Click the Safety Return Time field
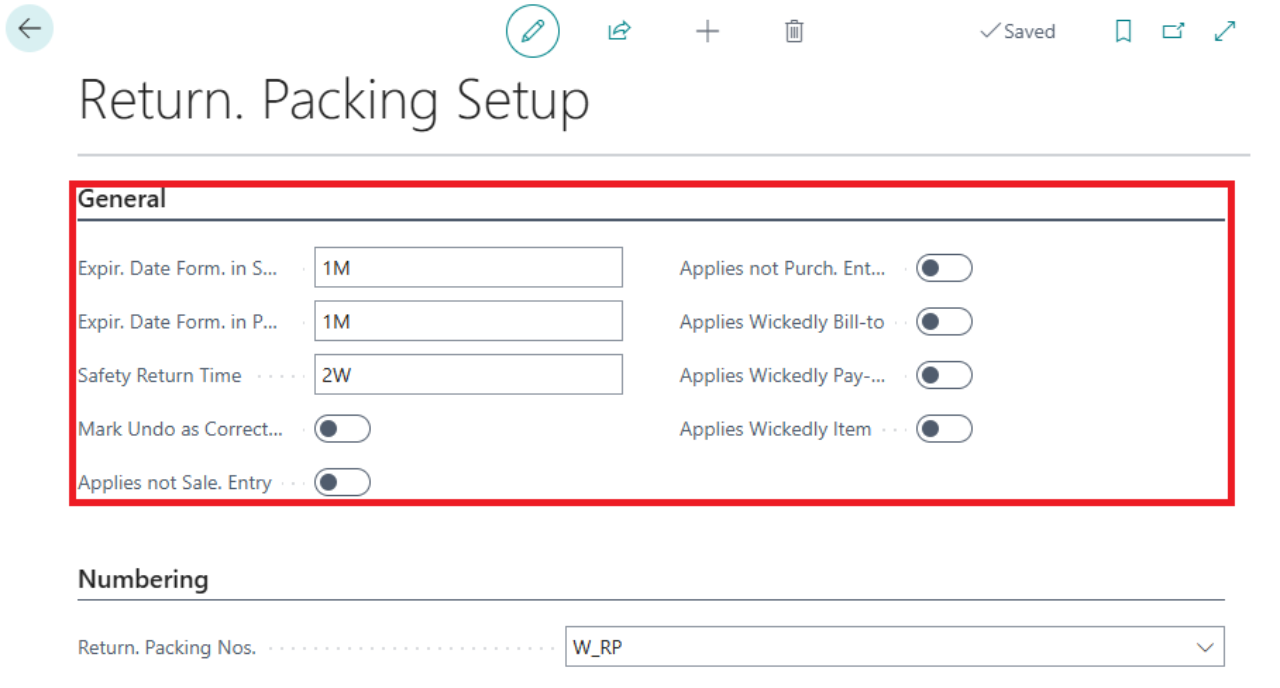 pyautogui.click(x=468, y=375)
